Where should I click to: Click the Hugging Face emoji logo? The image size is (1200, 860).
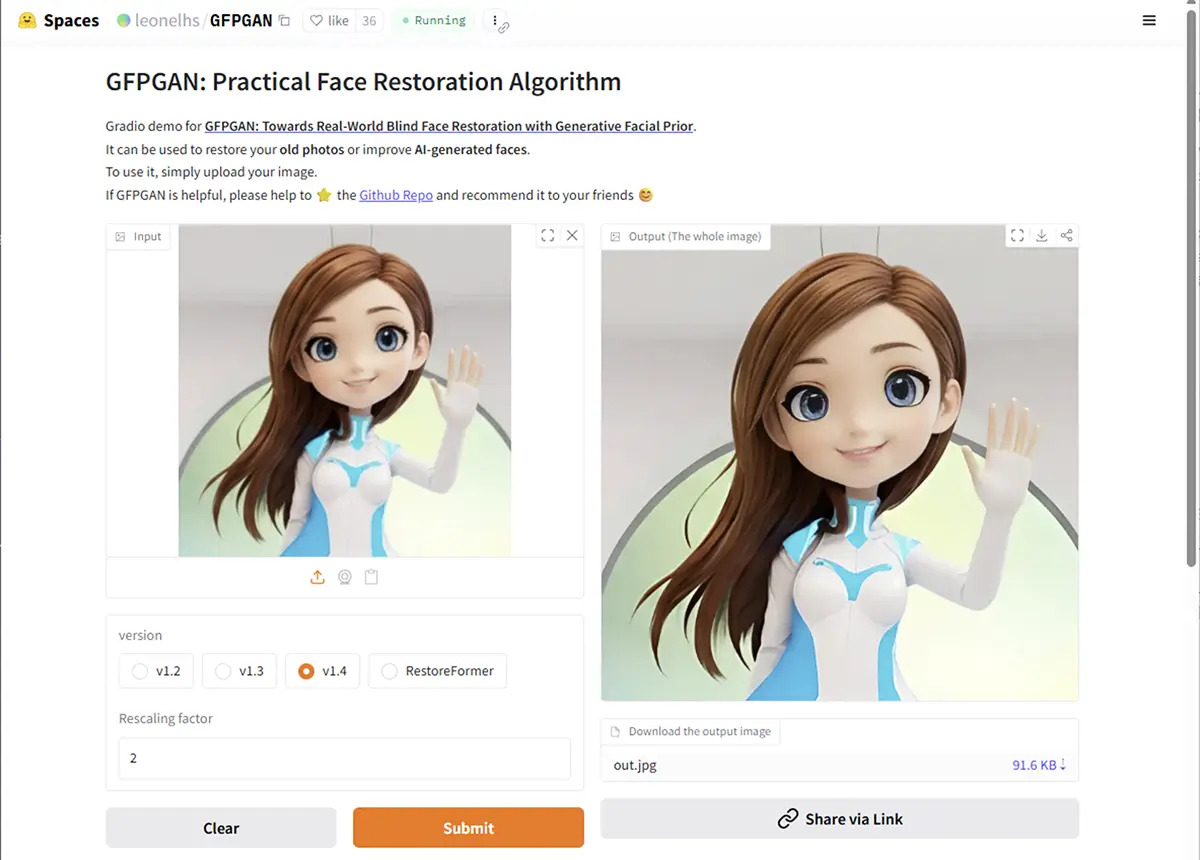(27, 19)
